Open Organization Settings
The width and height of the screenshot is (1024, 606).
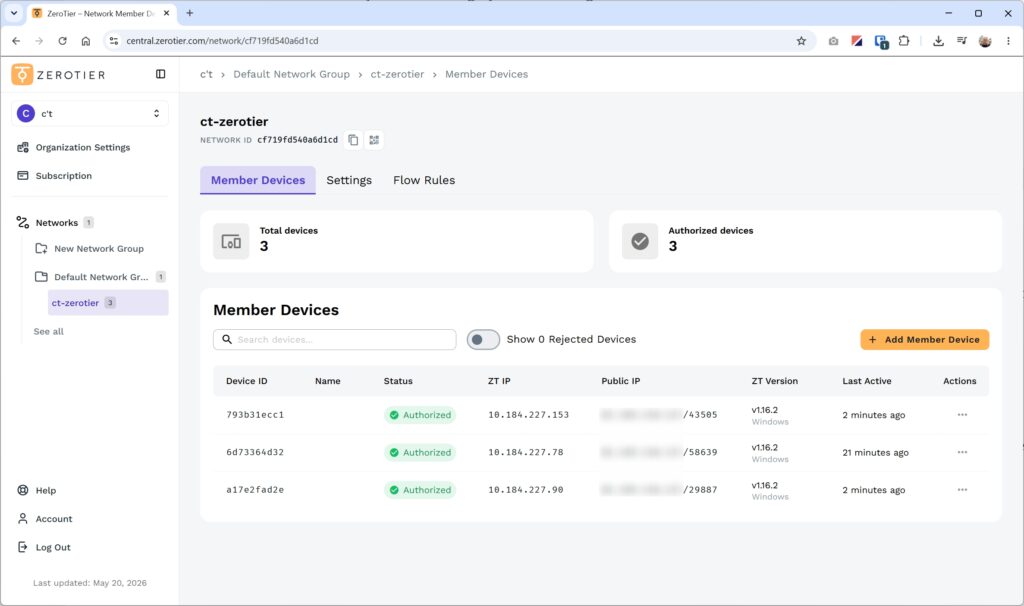pos(74,147)
